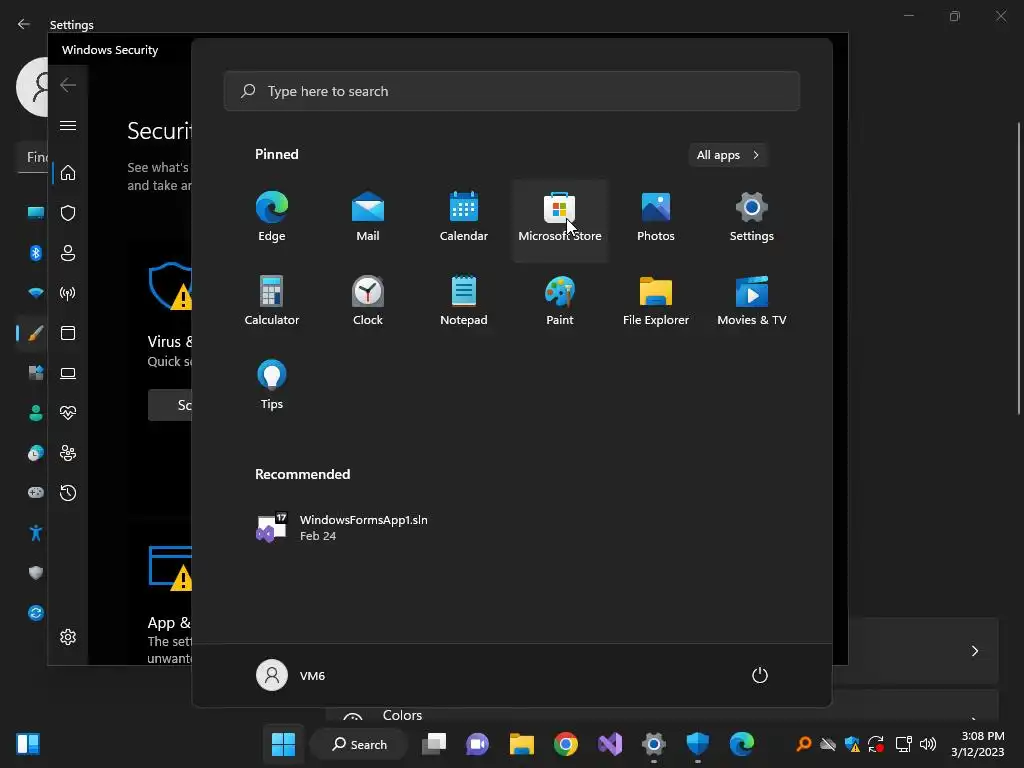
Task: Open Protection history in Windows Security
Action: (68, 493)
